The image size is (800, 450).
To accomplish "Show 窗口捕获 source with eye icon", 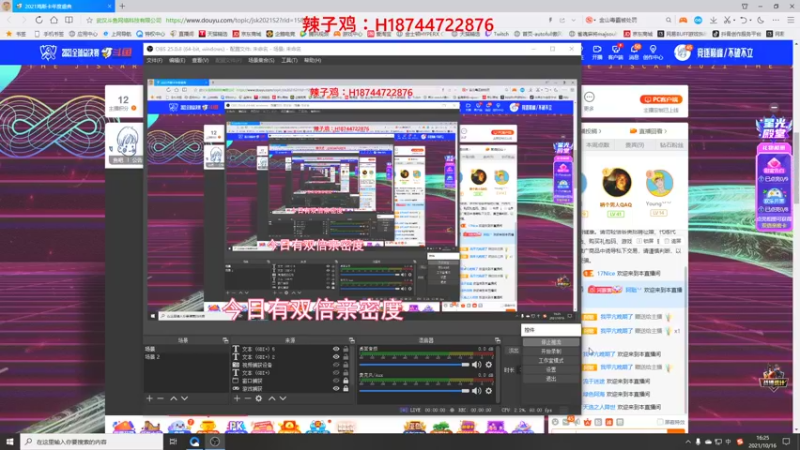I will [336, 381].
